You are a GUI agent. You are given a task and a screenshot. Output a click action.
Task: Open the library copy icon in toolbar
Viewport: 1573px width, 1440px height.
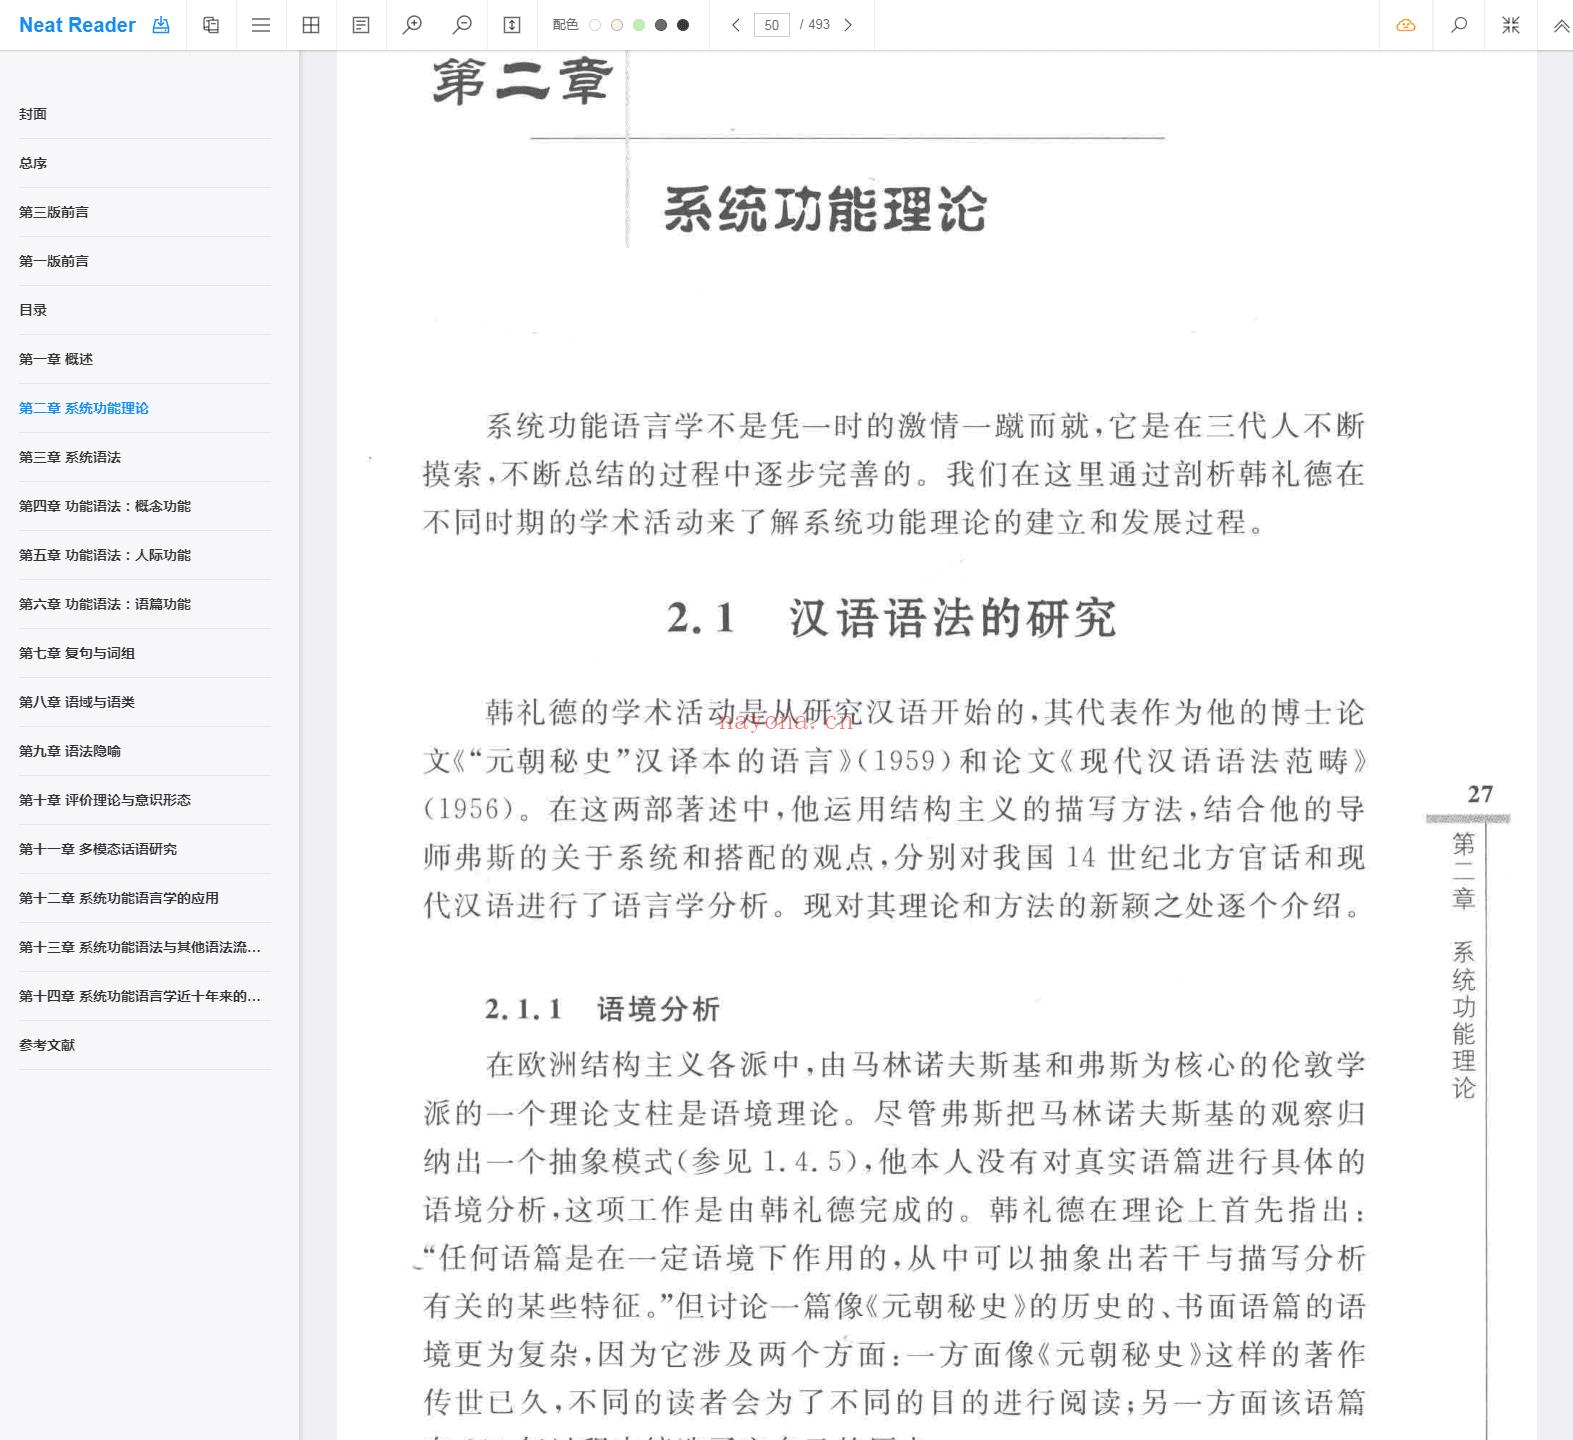[211, 25]
